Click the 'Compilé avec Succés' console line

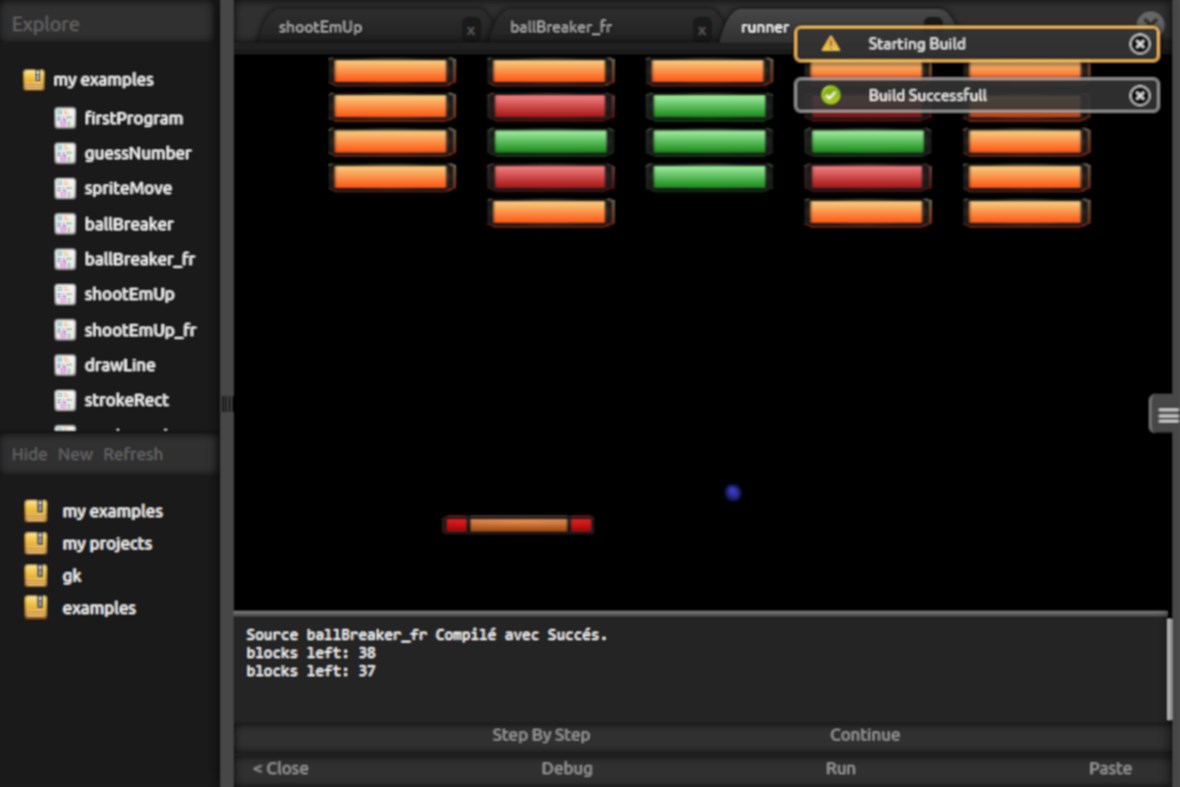tap(427, 635)
